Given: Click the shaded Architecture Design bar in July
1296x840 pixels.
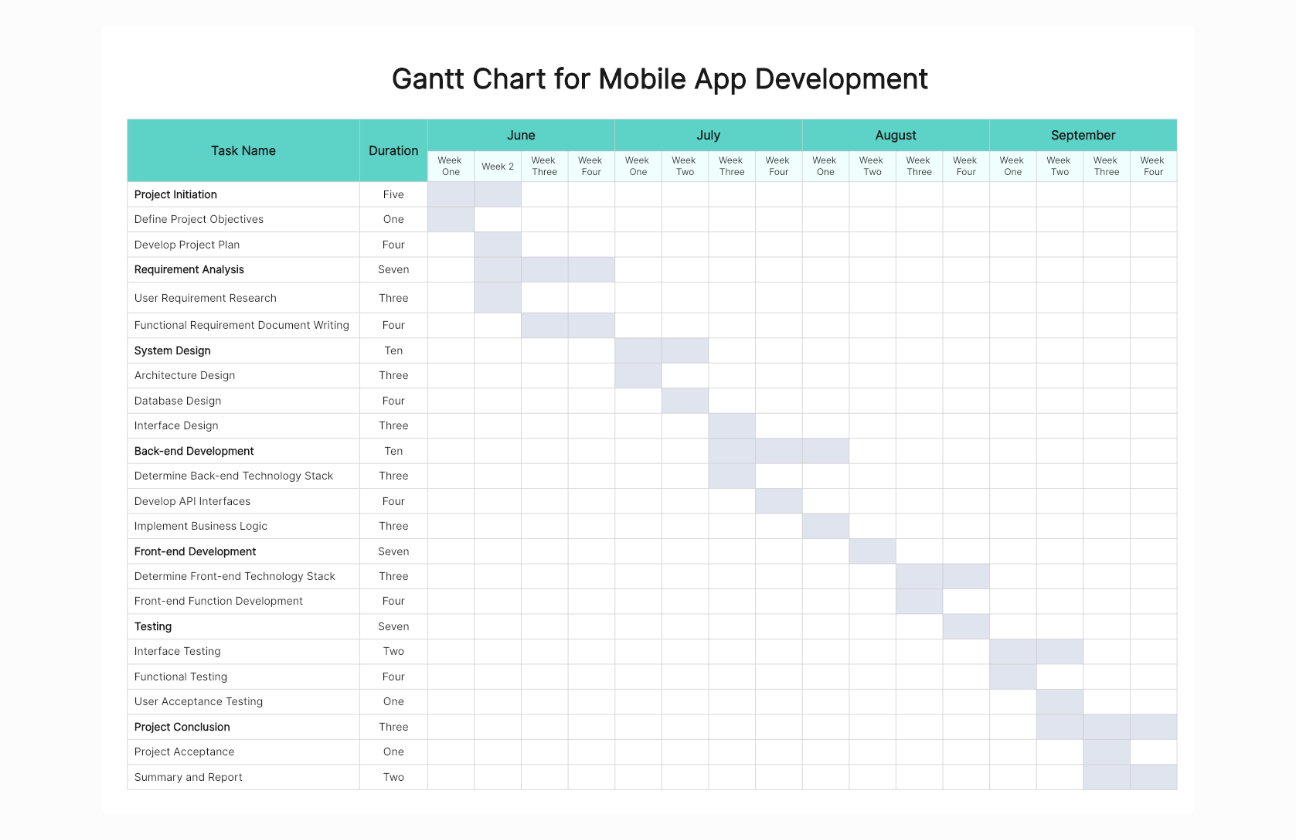Looking at the screenshot, I should click(x=637, y=376).
